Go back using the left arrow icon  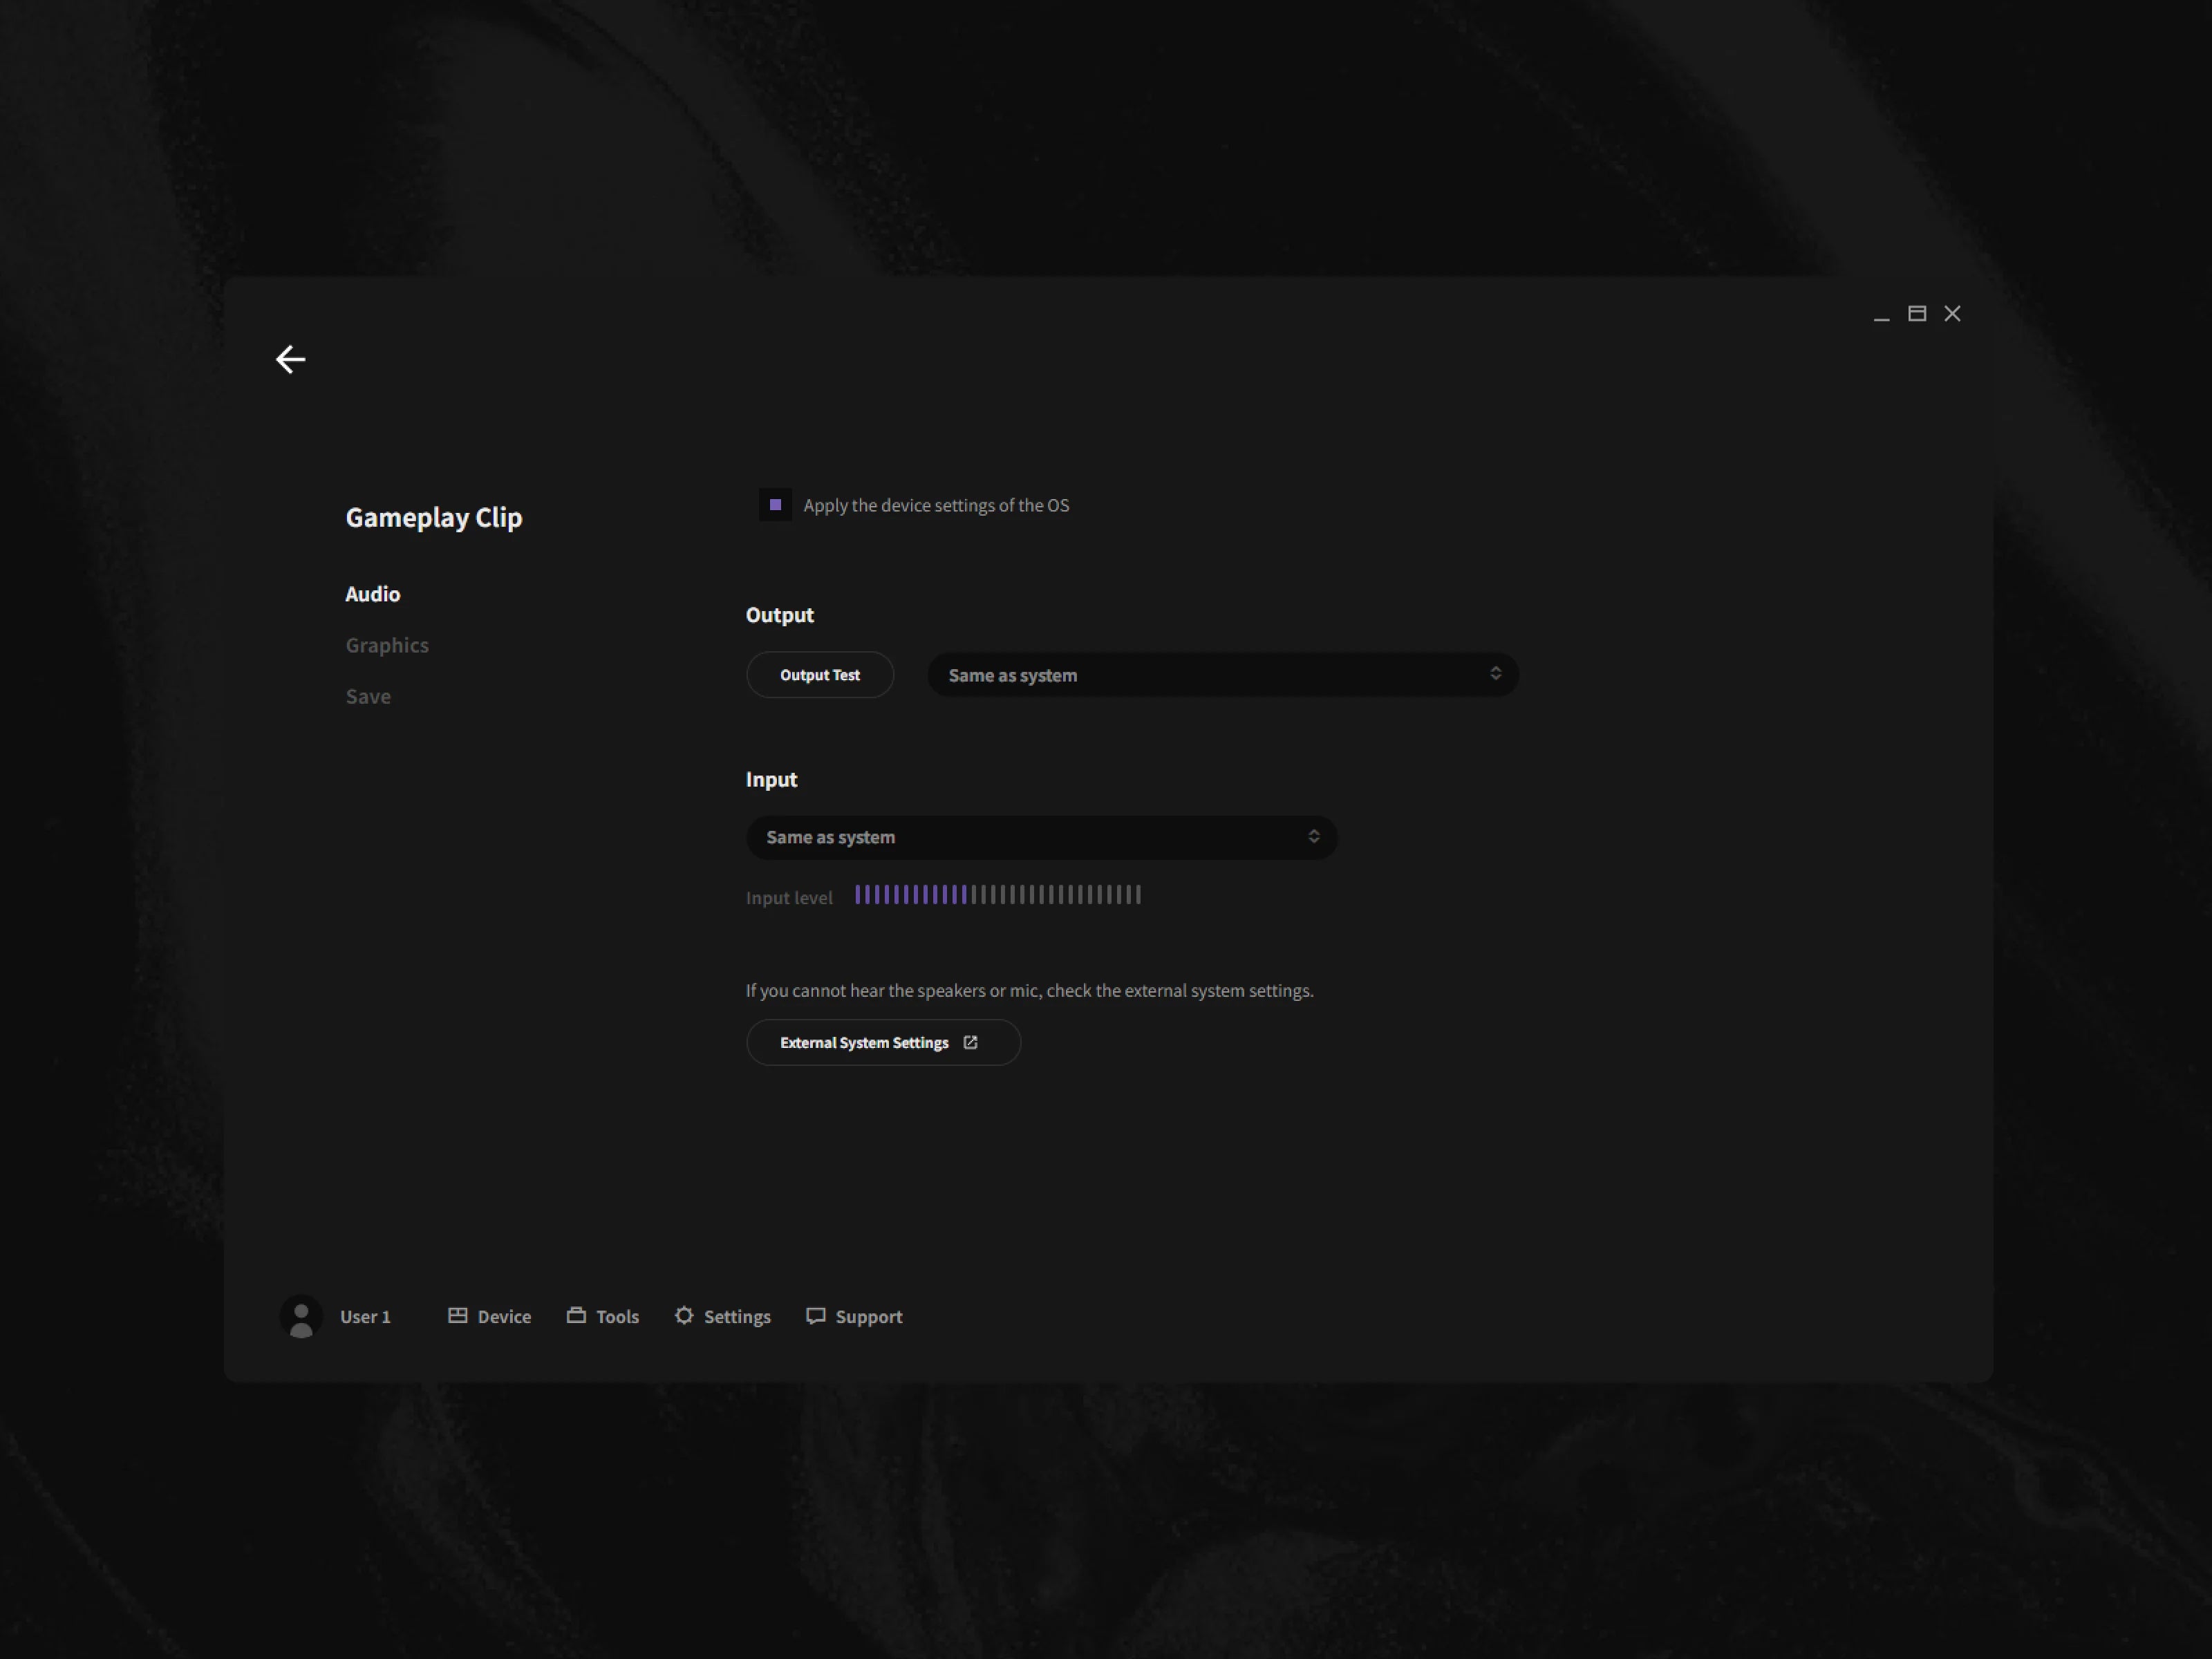290,359
